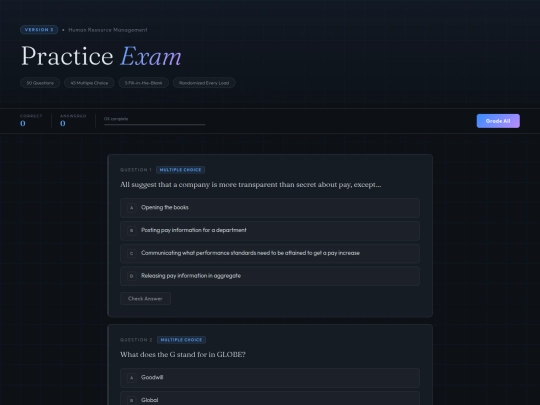The height and width of the screenshot is (405, 540).
Task: Choose option B Posting pay information for a department
Action: pyautogui.click(x=270, y=230)
